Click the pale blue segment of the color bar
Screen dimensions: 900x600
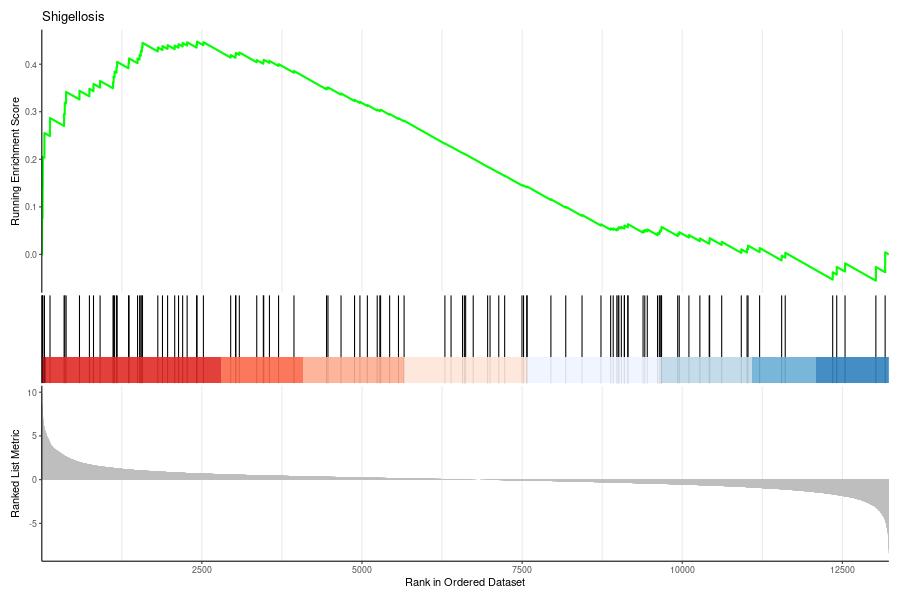click(x=707, y=370)
